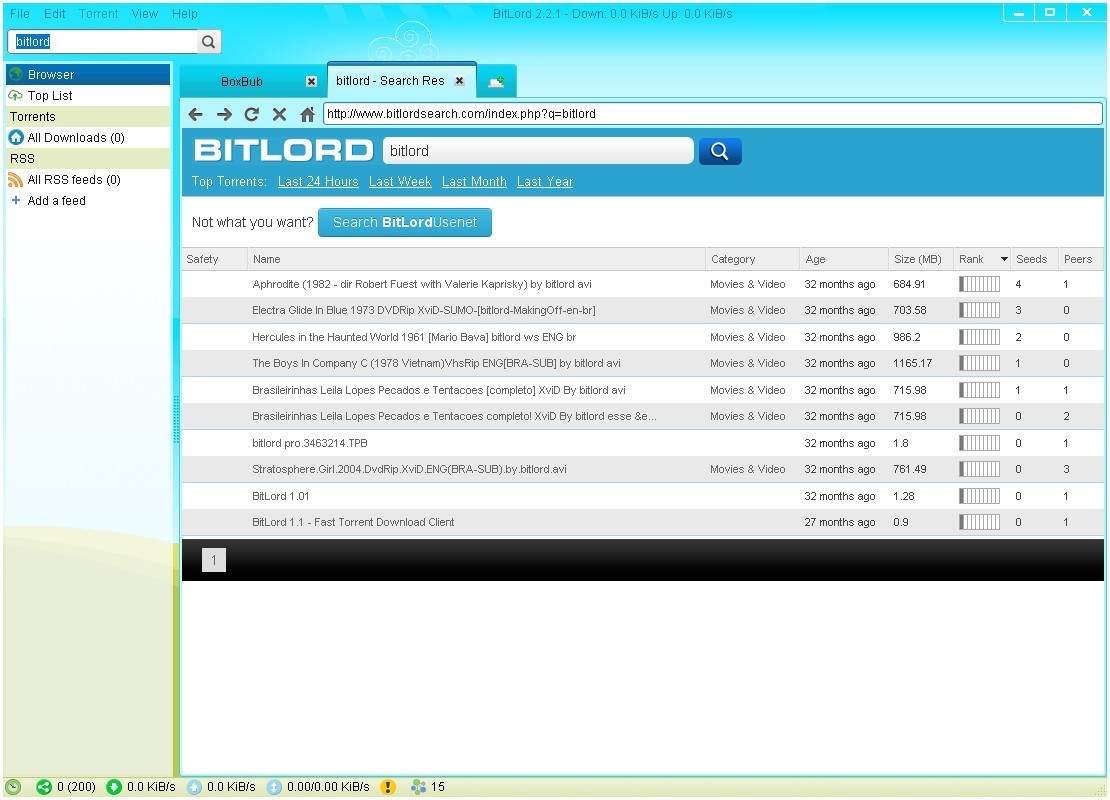Image resolution: width=1110 pixels, height=800 pixels.
Task: Open a new tab with plus icon
Action: (496, 82)
